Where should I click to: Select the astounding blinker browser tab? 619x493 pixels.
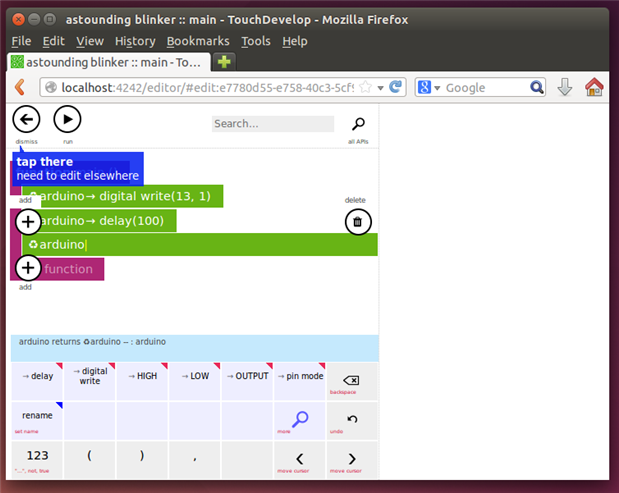click(x=109, y=62)
